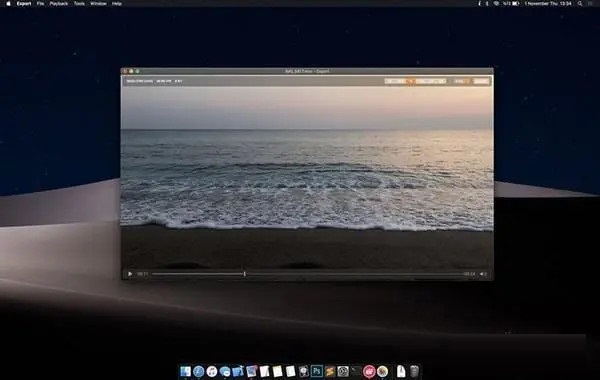Click the date and time in the menu bar
600x380 pixels.
(548, 3)
